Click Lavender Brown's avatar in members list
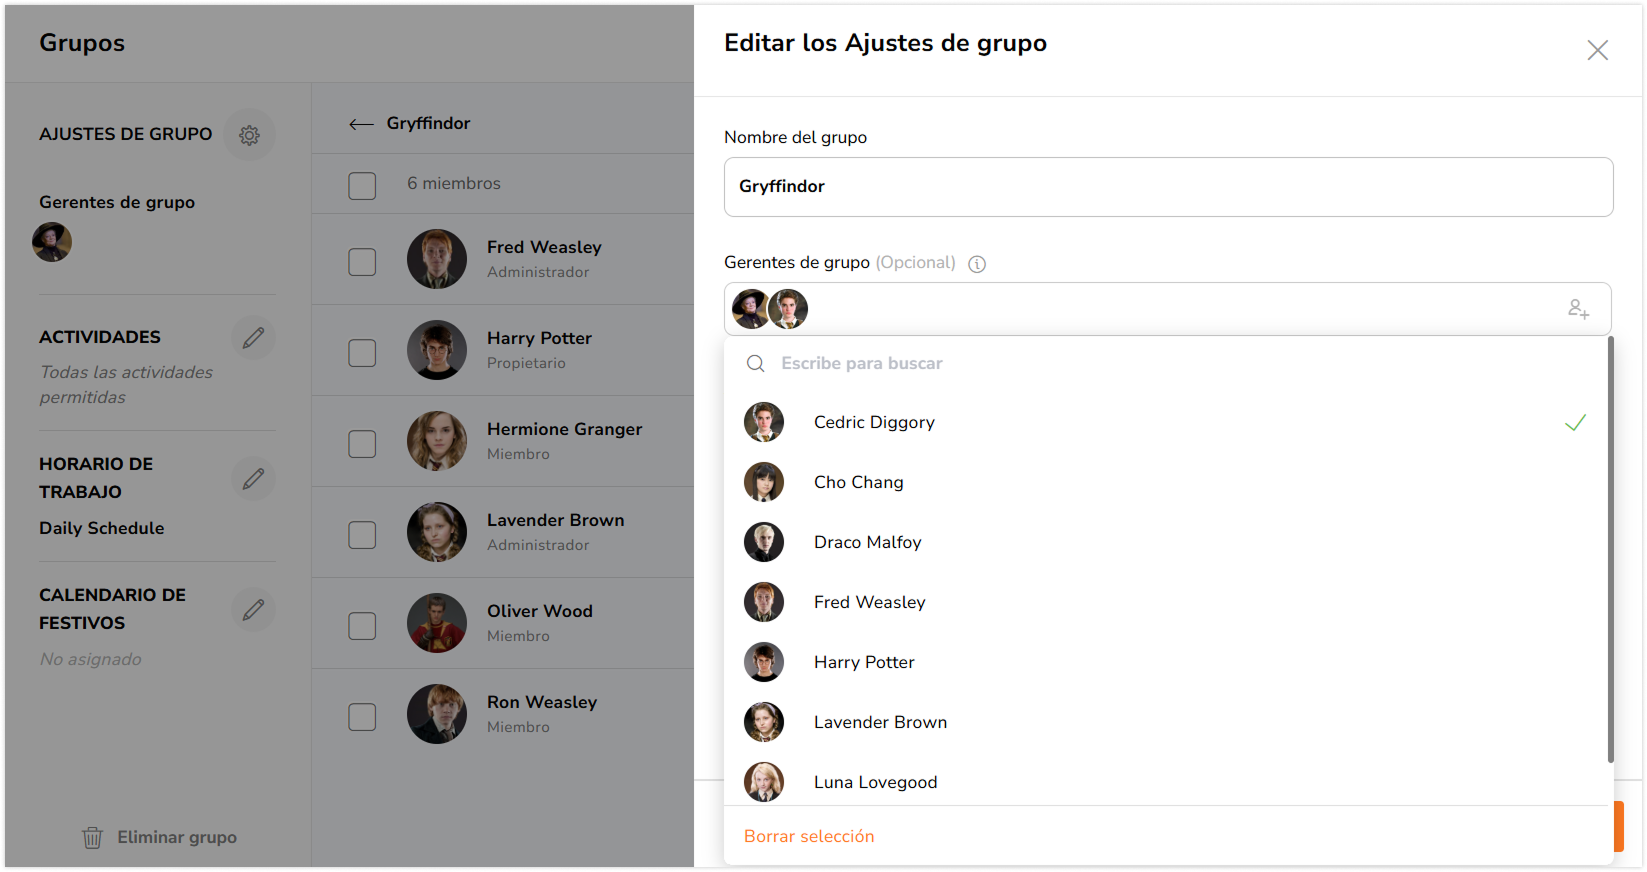Viewport: 1647px width, 872px height. pyautogui.click(x=437, y=532)
